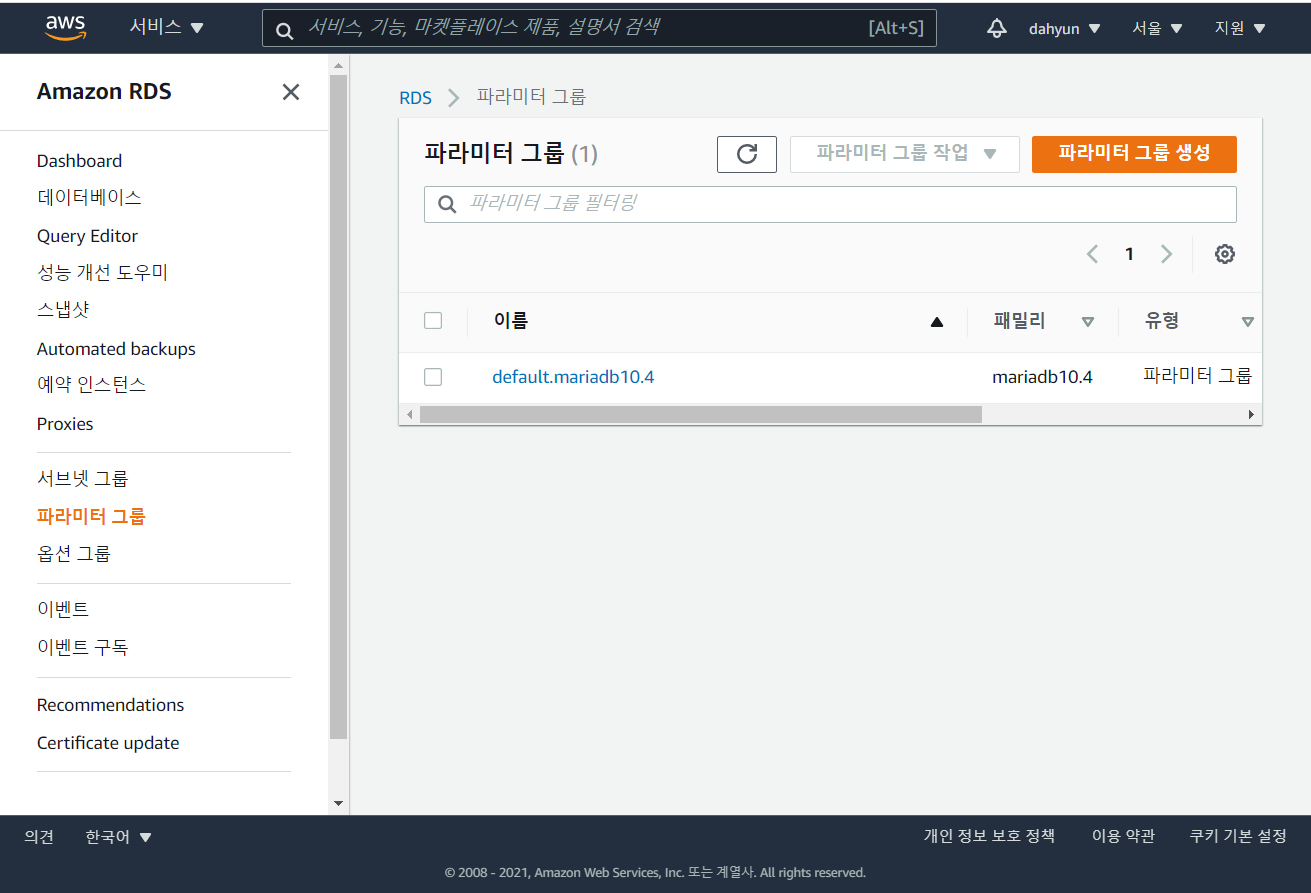Open Proxies in sidebar
Viewport: 1311px width, 893px height.
[65, 424]
